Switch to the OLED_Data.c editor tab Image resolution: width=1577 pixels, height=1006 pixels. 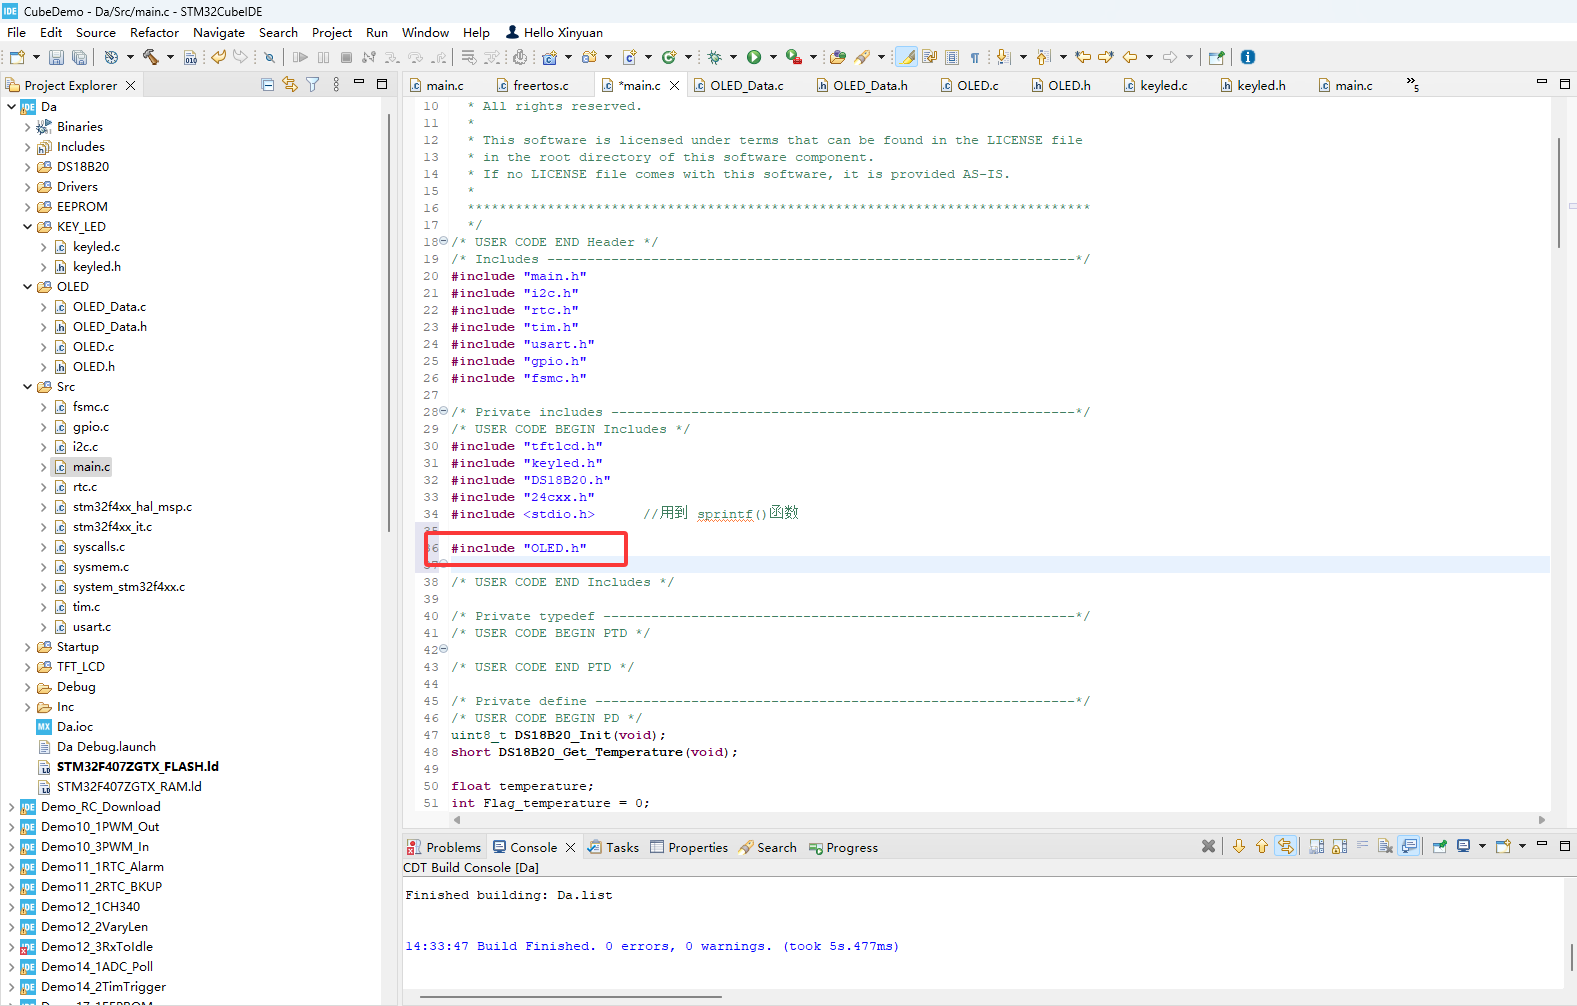(747, 85)
